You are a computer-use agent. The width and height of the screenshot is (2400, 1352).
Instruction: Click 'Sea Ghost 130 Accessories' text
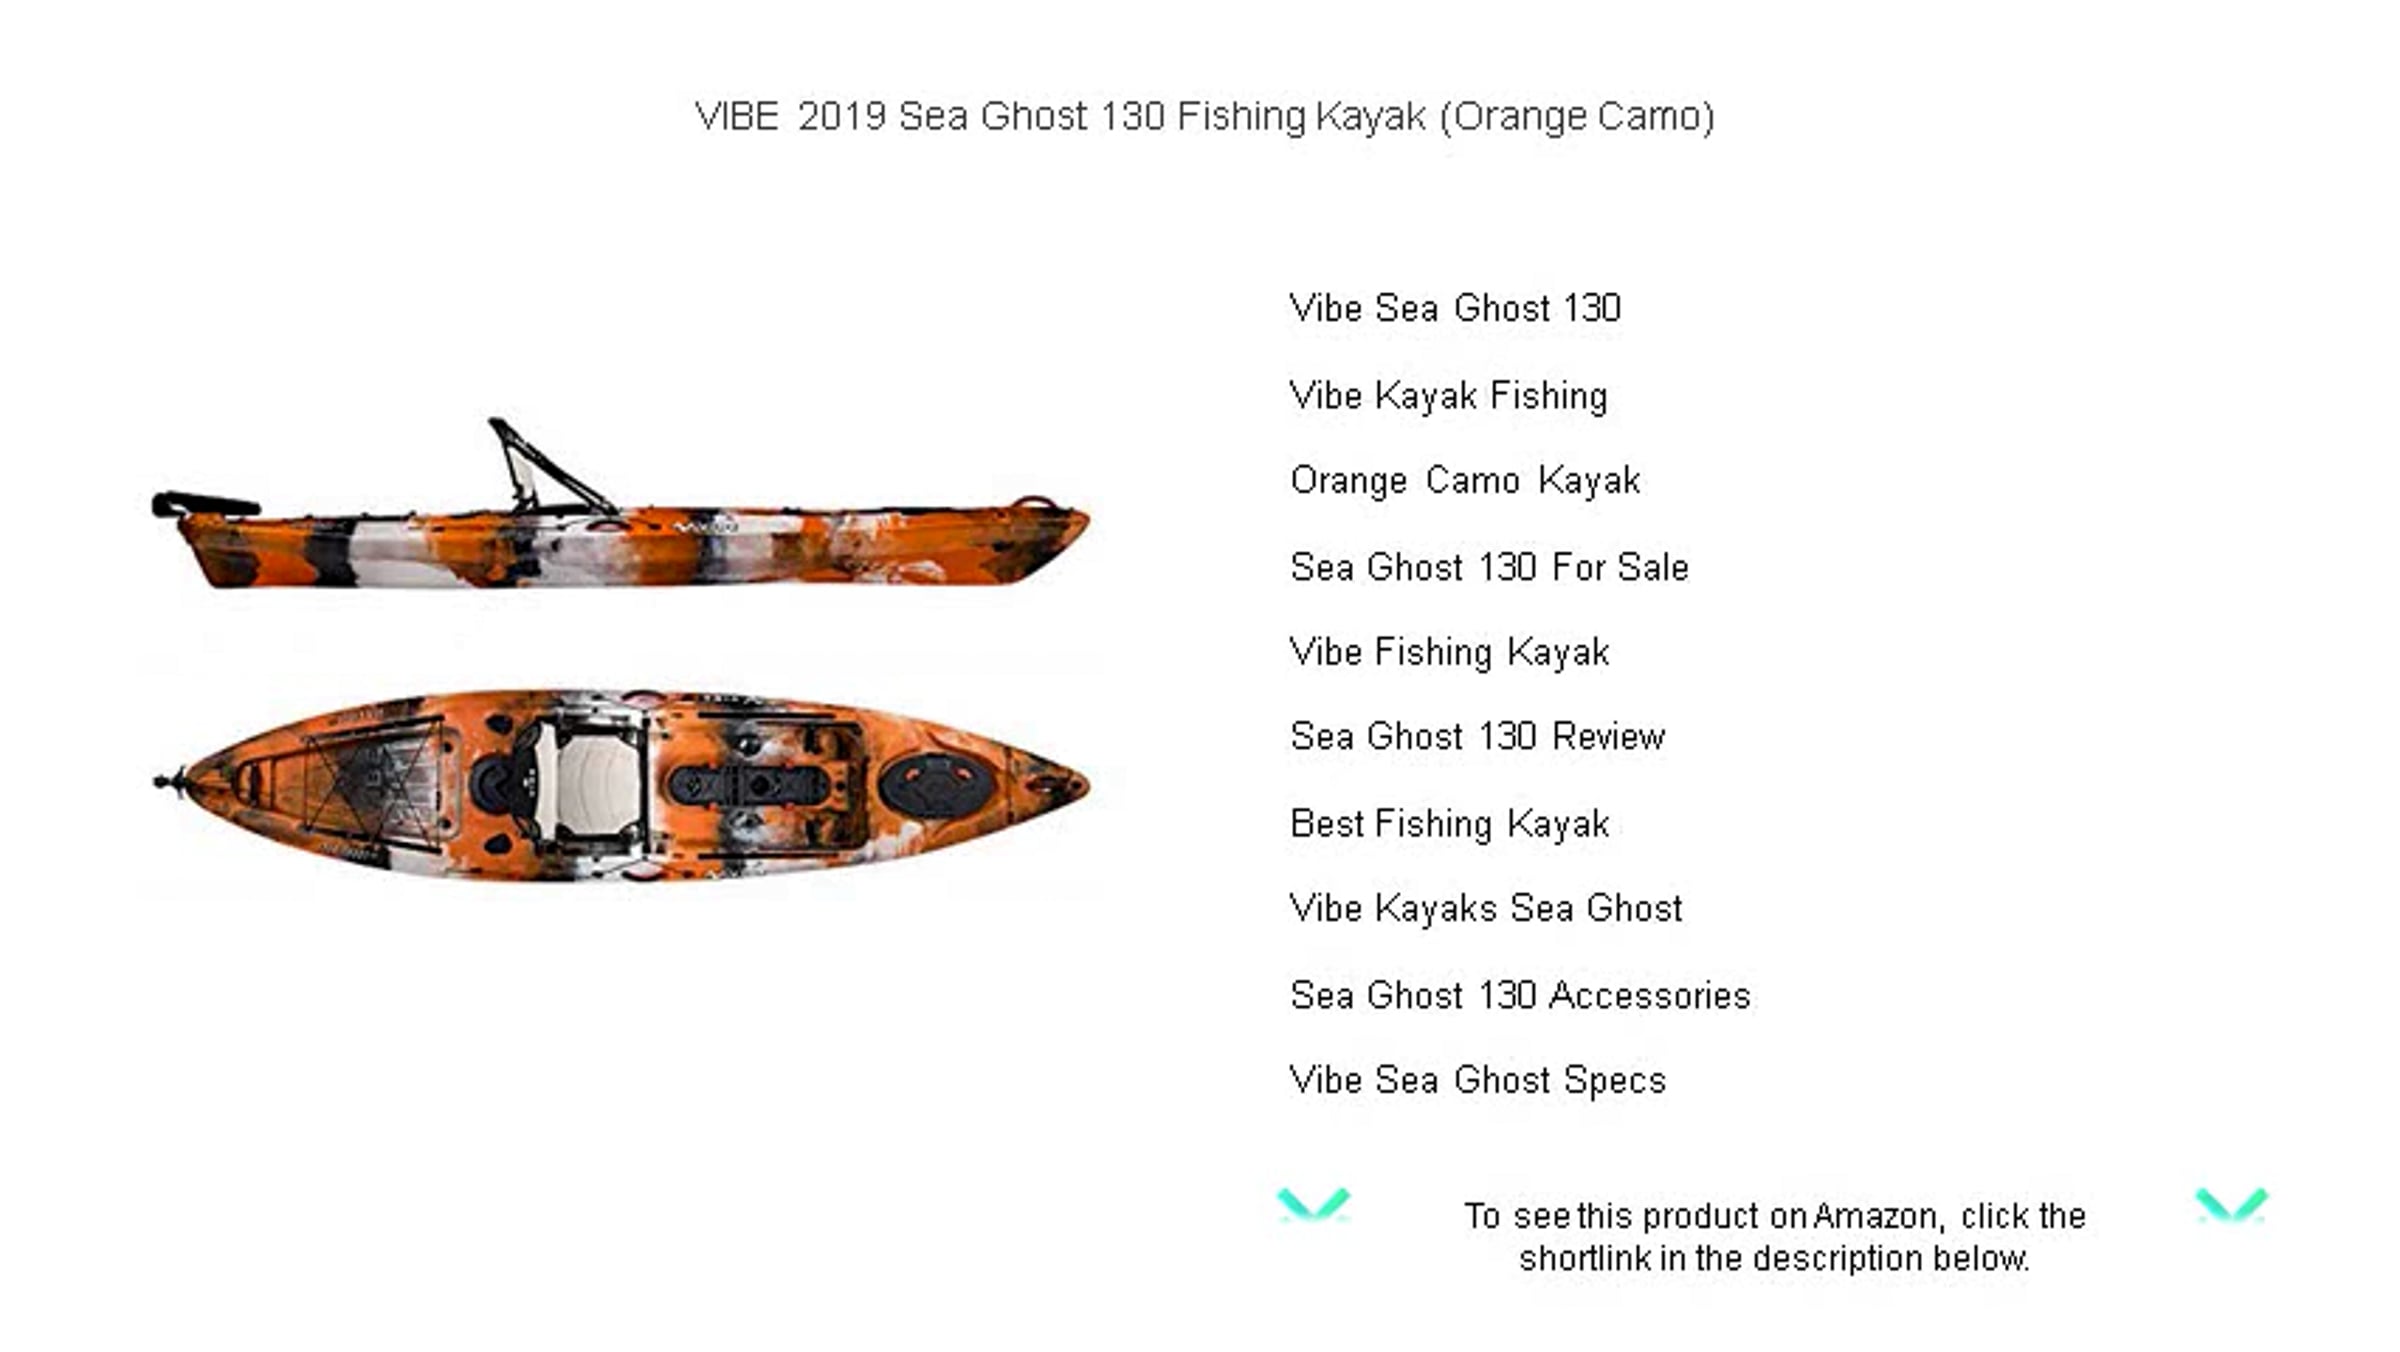(x=1520, y=996)
